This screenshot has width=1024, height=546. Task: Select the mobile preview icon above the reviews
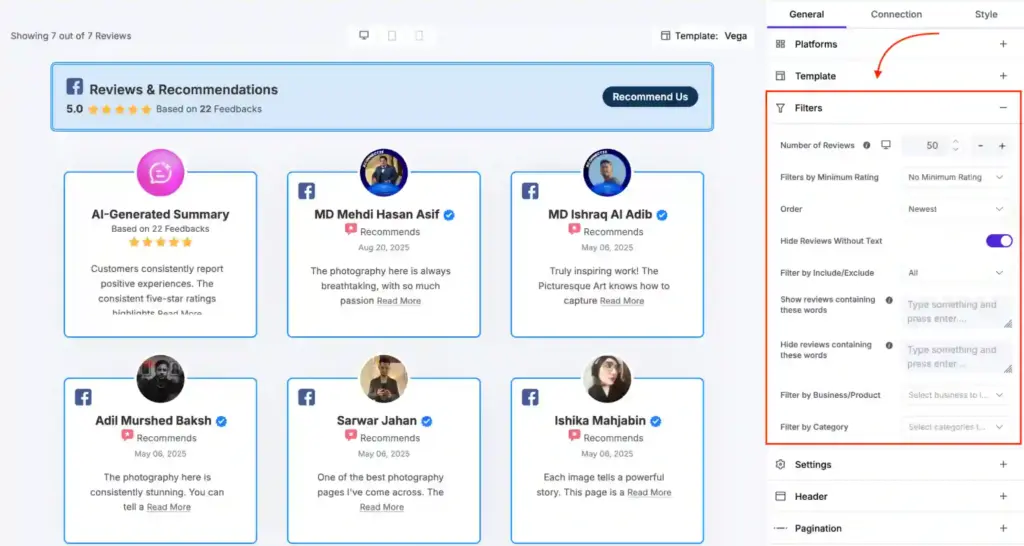pos(419,35)
